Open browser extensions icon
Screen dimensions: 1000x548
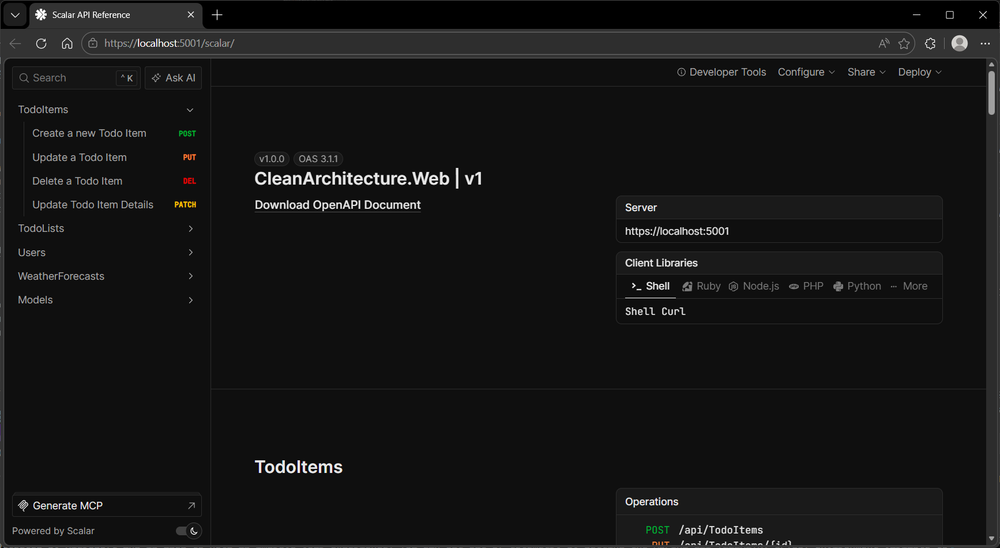coord(930,43)
